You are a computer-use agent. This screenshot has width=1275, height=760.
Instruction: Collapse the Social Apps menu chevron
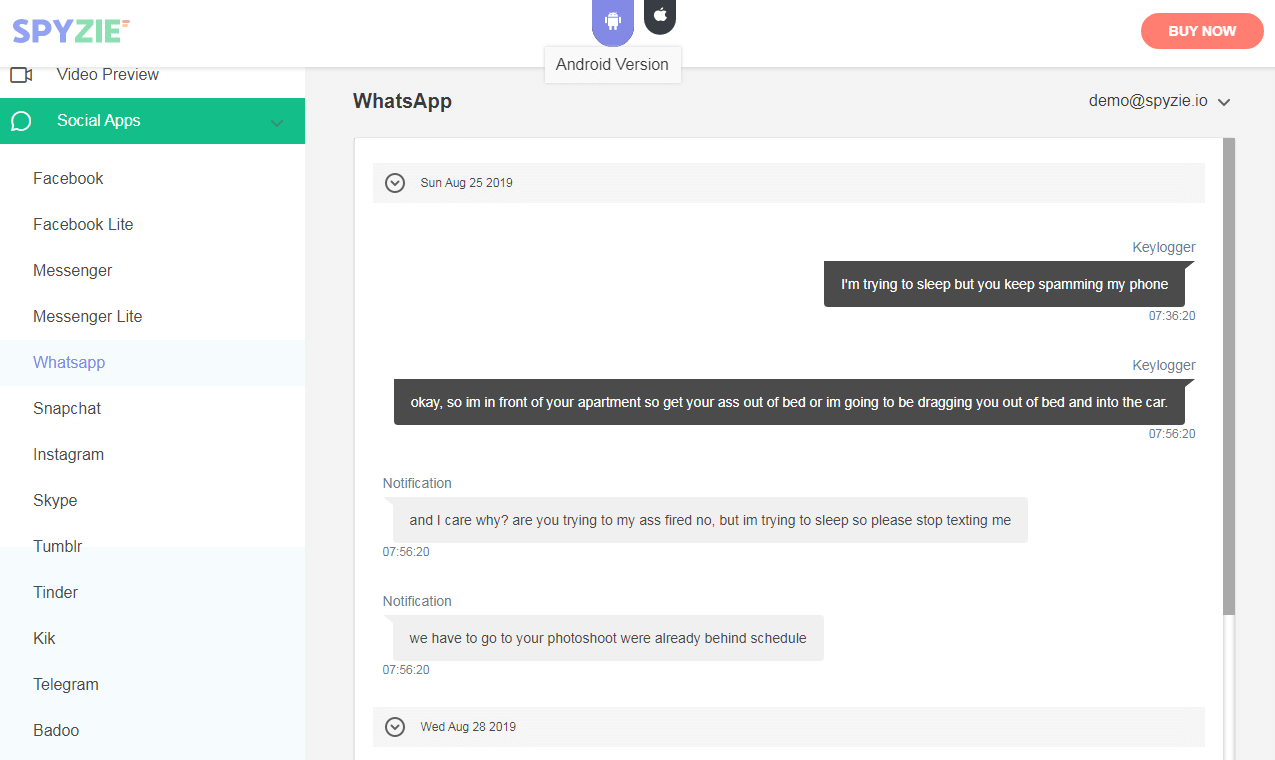277,123
